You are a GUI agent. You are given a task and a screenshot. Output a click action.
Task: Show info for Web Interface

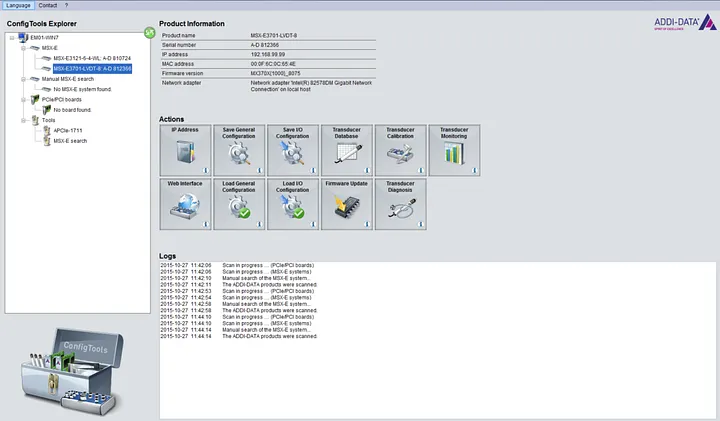pos(206,224)
